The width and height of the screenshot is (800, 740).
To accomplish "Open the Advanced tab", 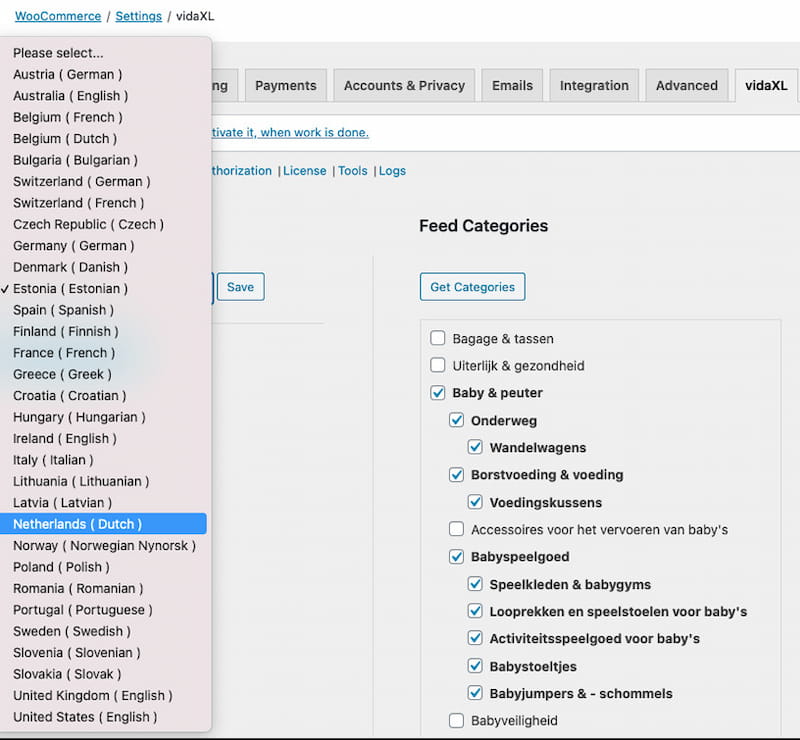I will point(687,85).
